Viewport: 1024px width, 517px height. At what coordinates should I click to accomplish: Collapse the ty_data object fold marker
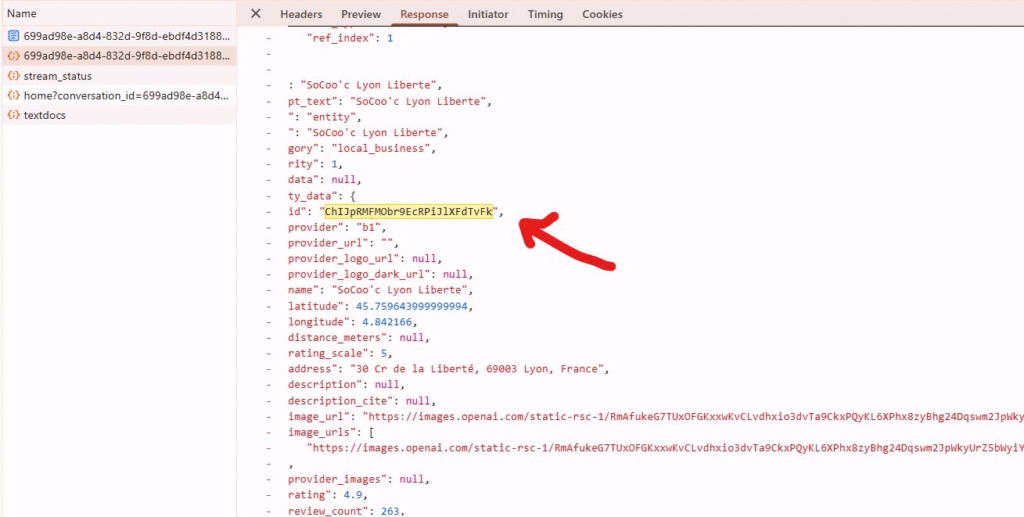click(268, 197)
